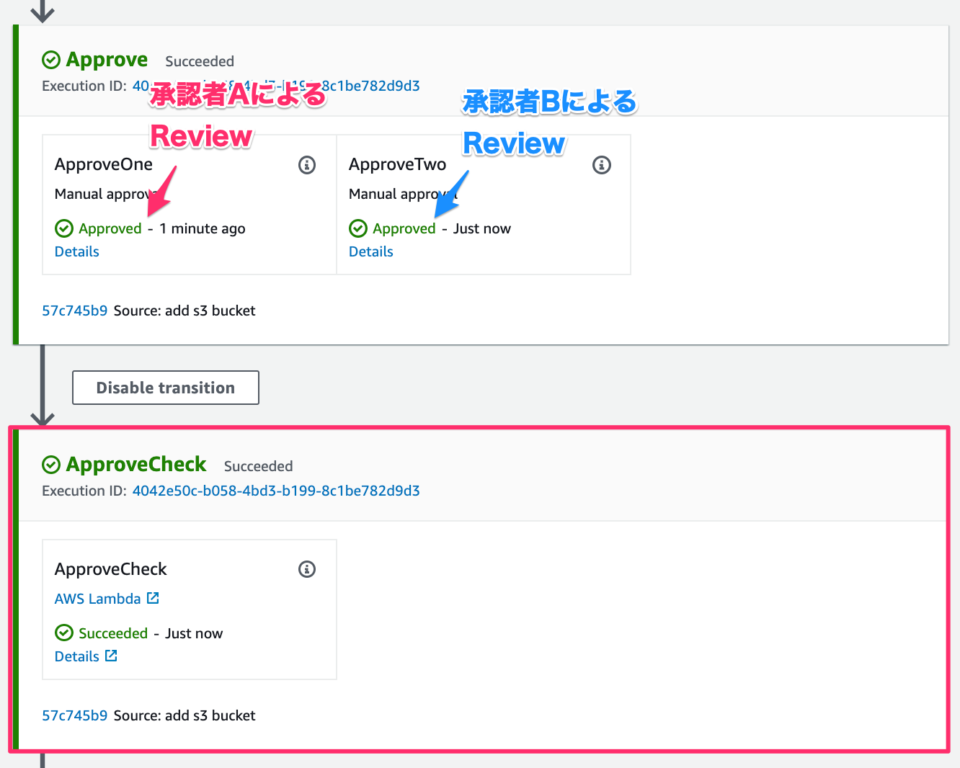
Task: Open Execution ID link in ApproveCheck stage
Action: click(275, 491)
